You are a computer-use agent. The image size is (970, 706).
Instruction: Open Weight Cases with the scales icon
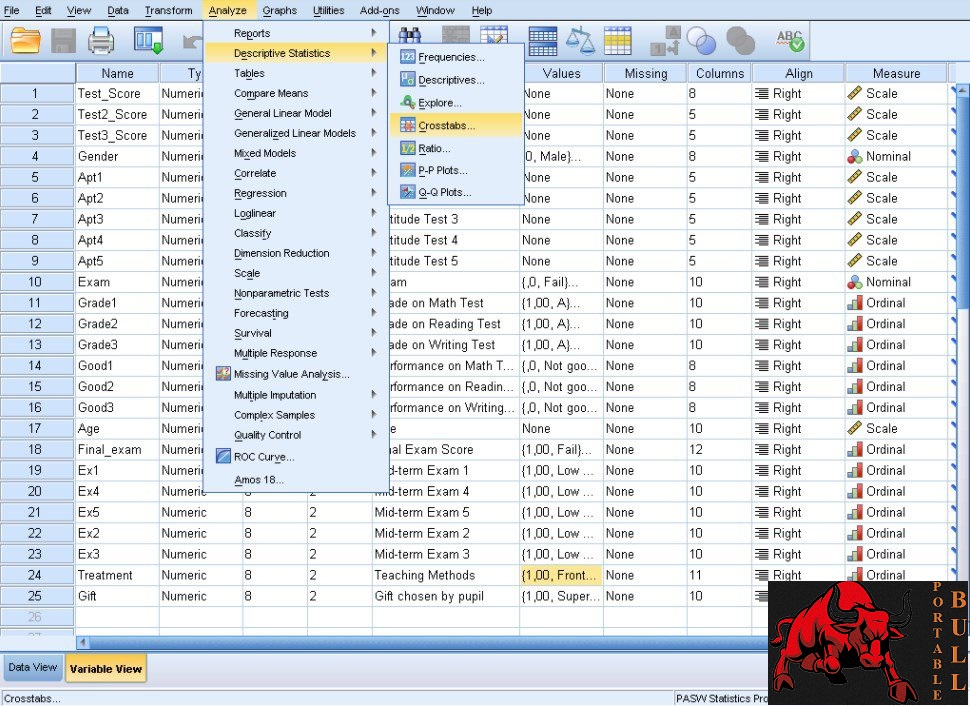(580, 41)
